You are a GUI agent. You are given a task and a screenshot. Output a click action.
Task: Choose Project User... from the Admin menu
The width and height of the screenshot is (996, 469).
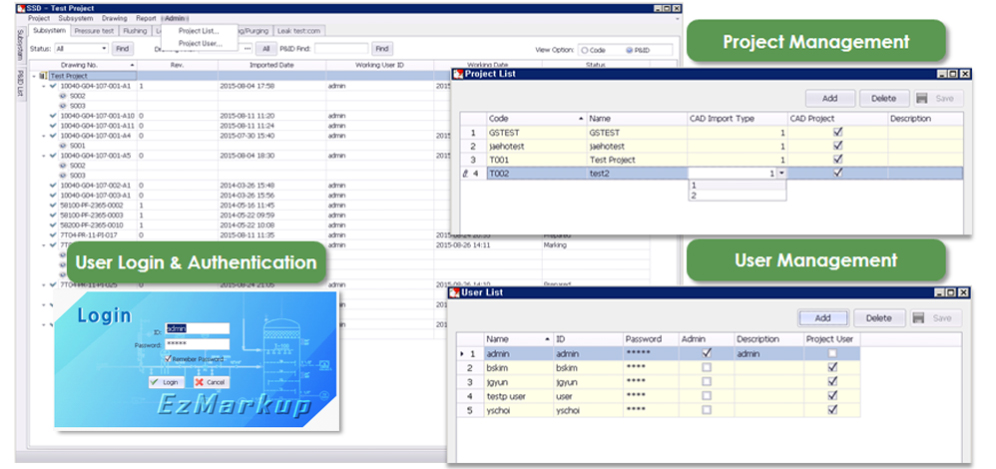point(199,43)
